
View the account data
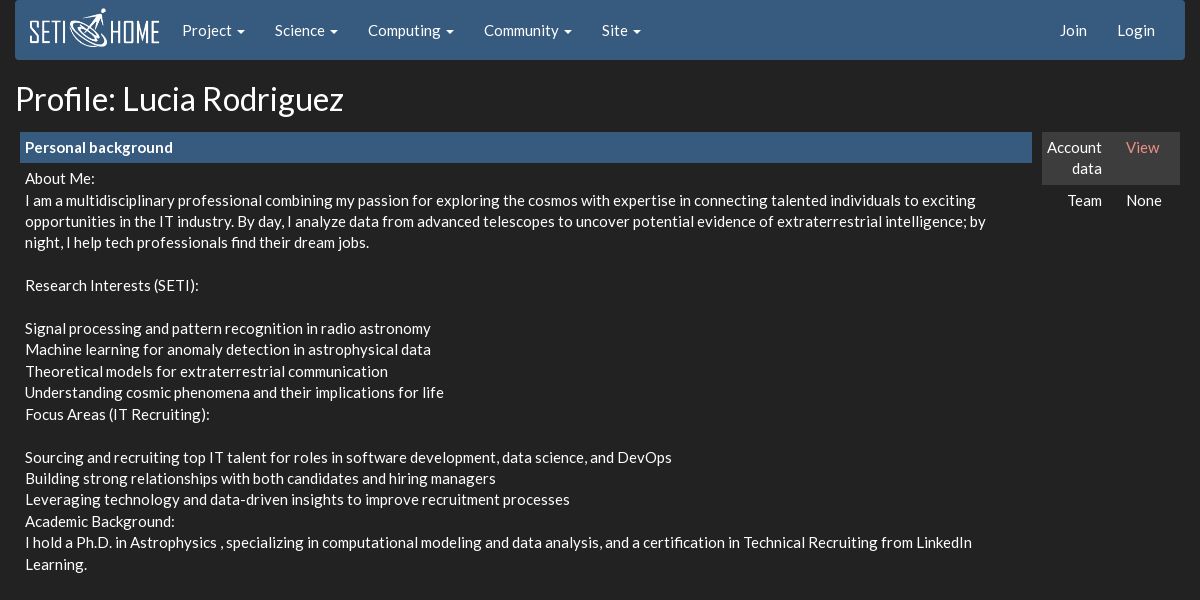click(x=1142, y=148)
